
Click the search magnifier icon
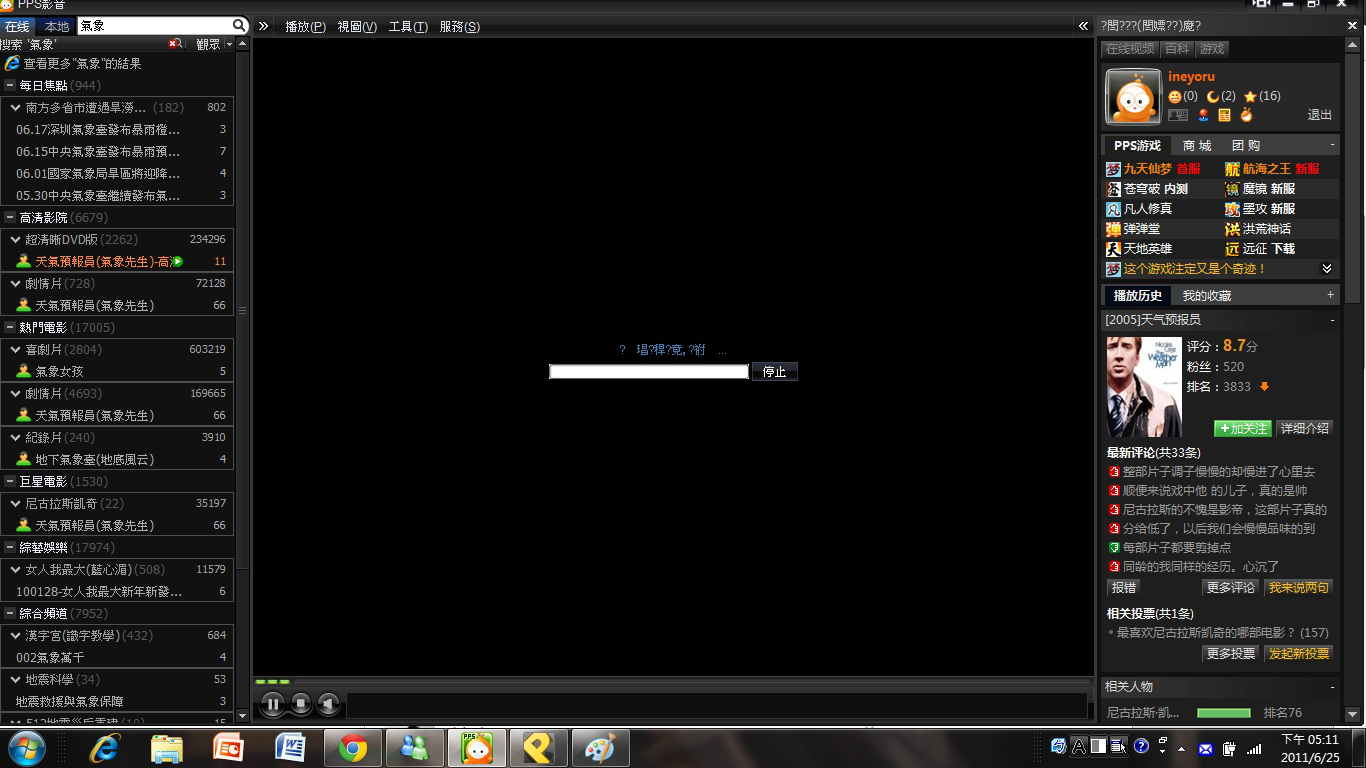coord(240,25)
